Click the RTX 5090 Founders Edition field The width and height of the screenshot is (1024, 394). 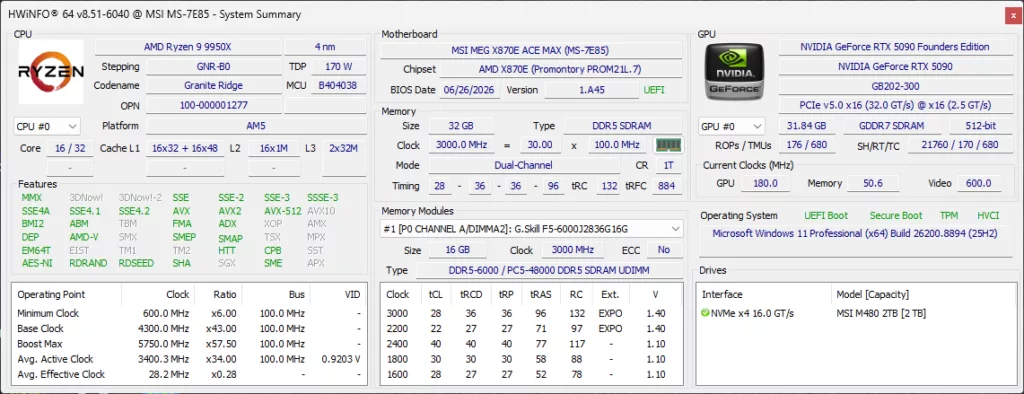point(895,47)
